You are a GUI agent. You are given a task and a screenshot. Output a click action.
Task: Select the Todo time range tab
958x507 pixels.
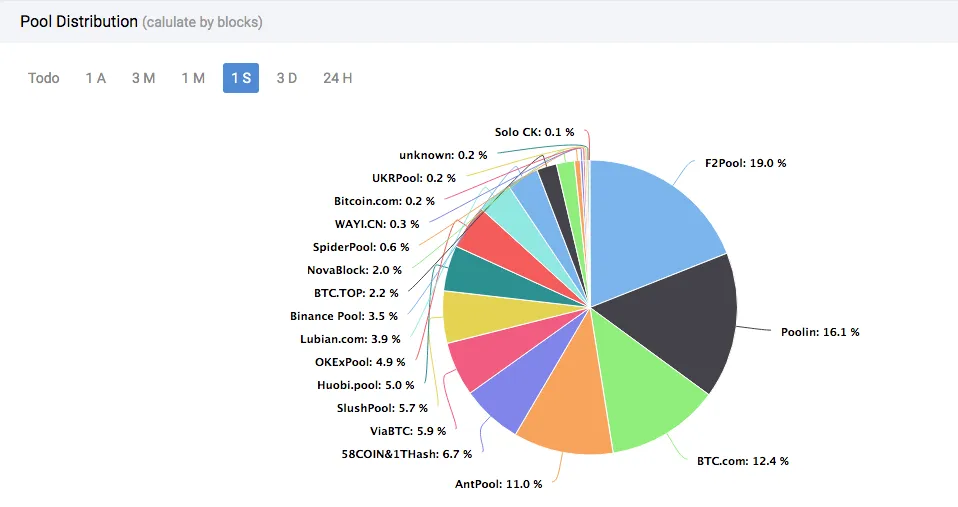43,78
